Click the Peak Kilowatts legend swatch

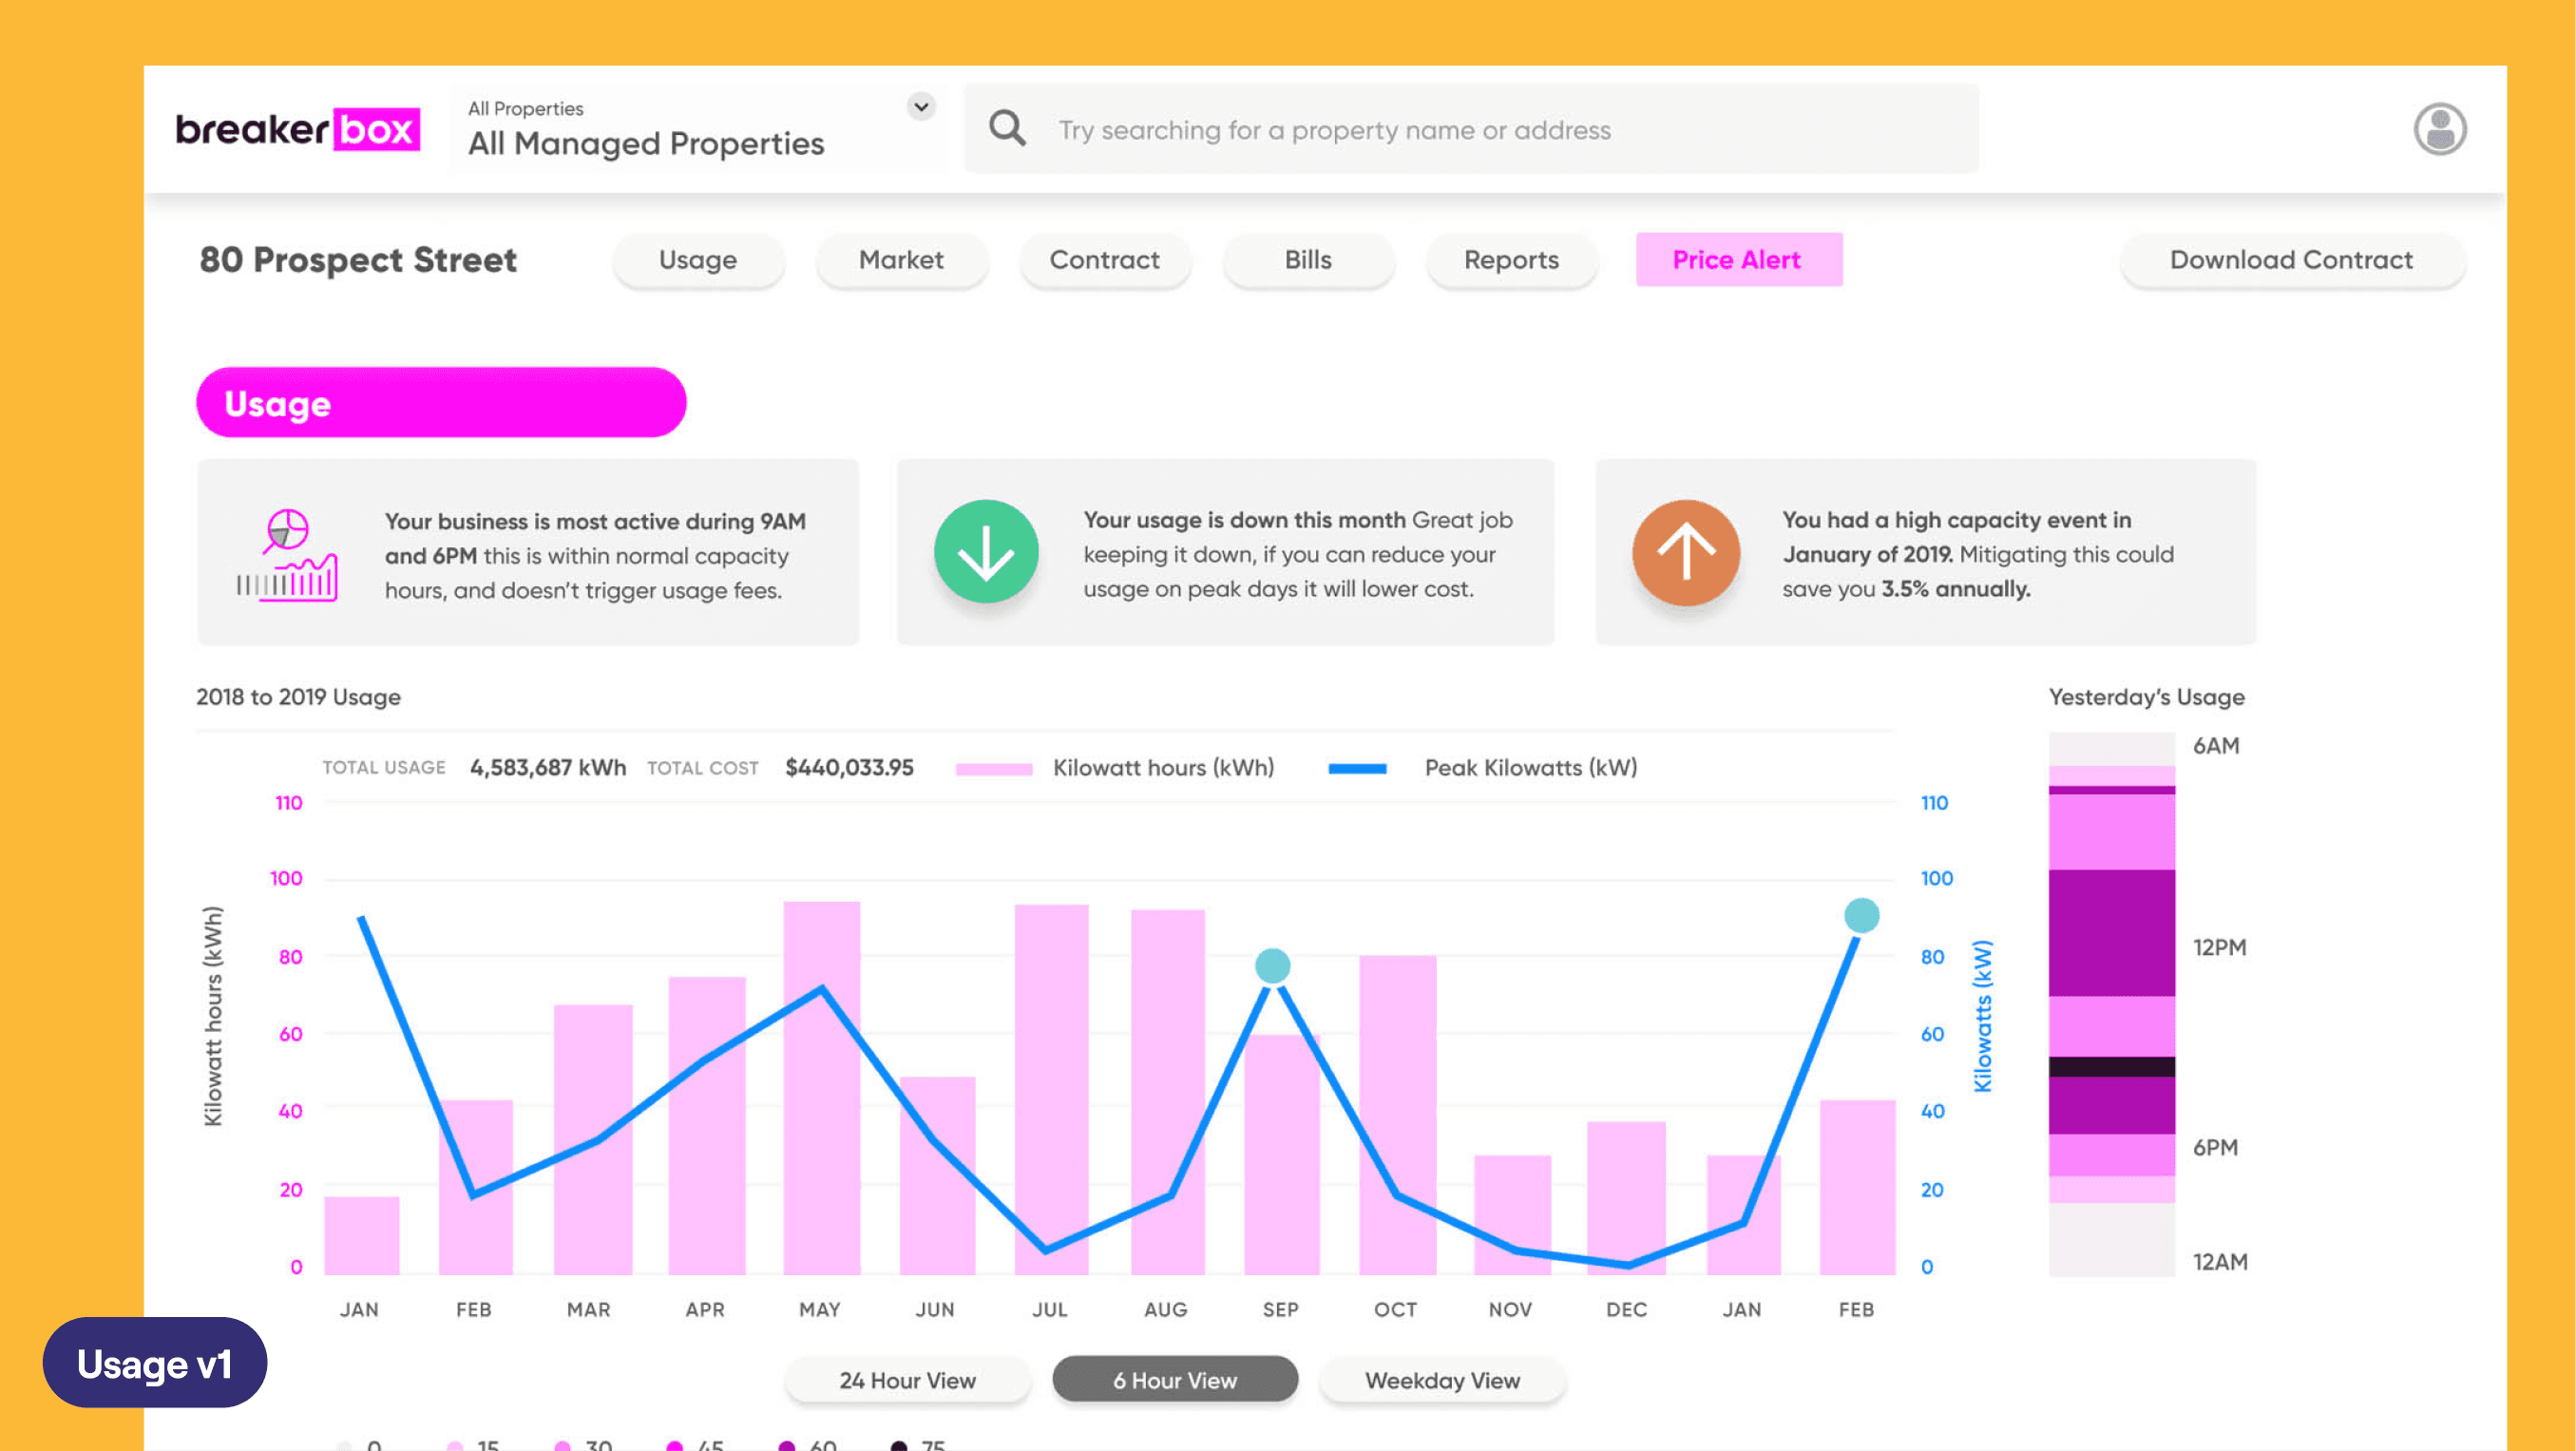(1357, 769)
